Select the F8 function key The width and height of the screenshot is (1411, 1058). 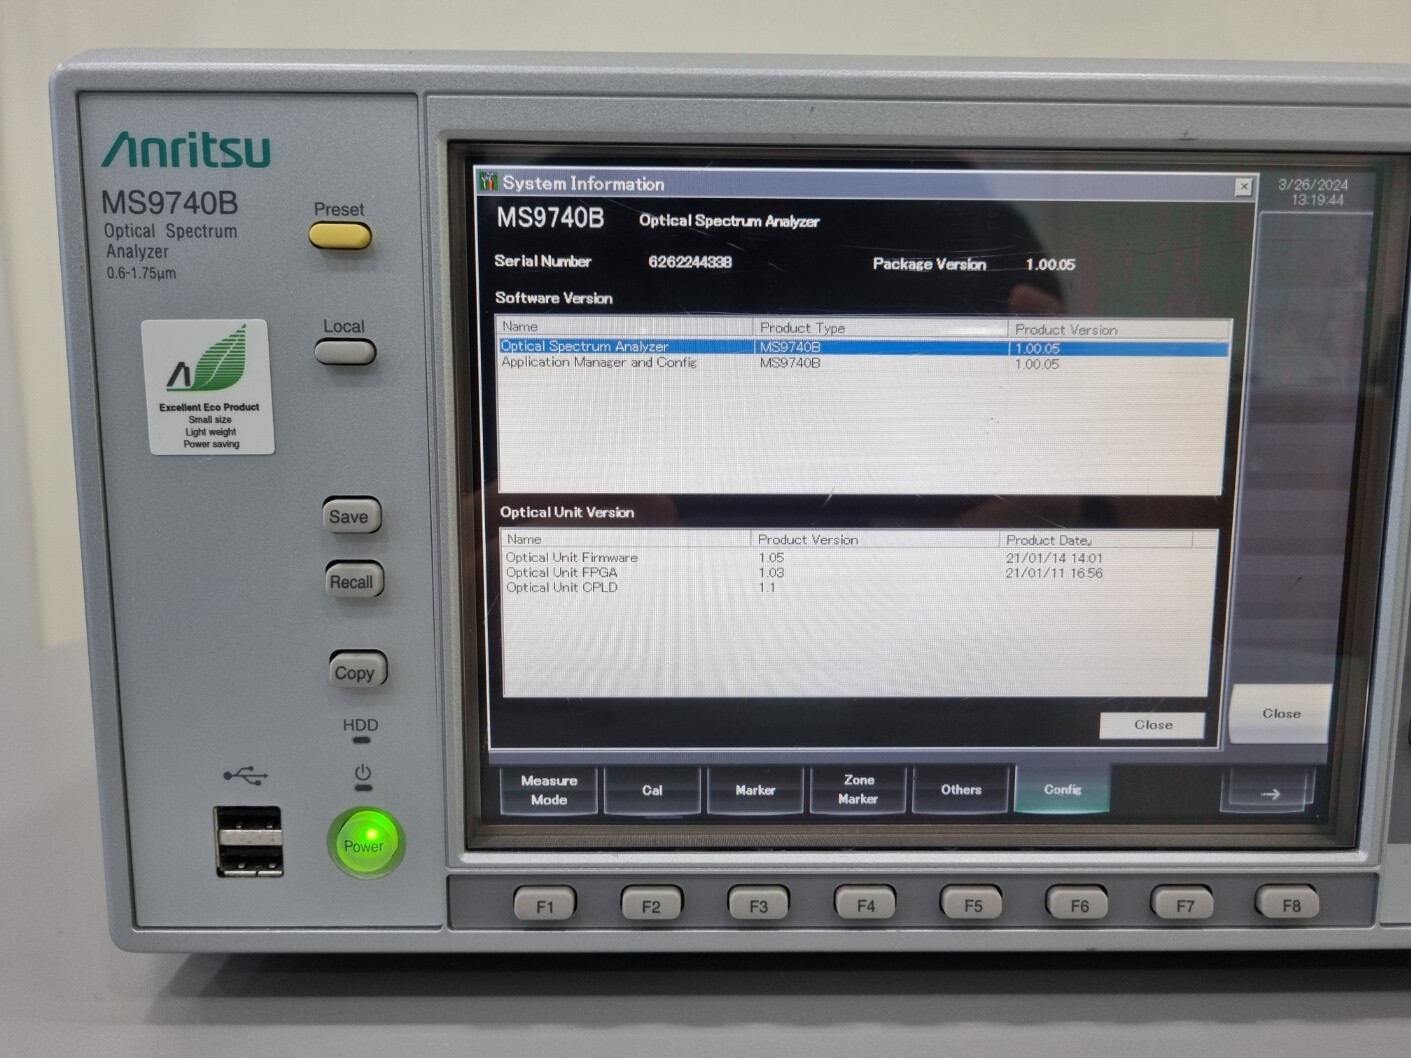(x=1289, y=904)
